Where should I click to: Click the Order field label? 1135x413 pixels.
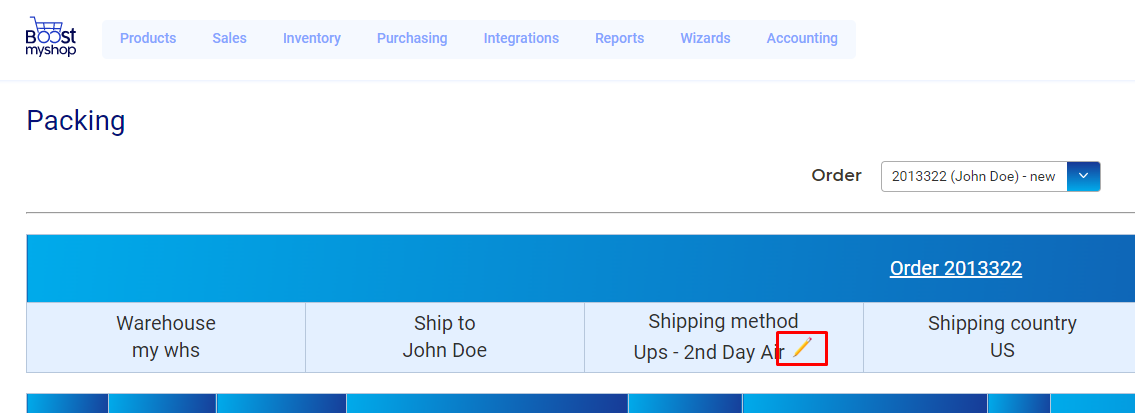836,176
